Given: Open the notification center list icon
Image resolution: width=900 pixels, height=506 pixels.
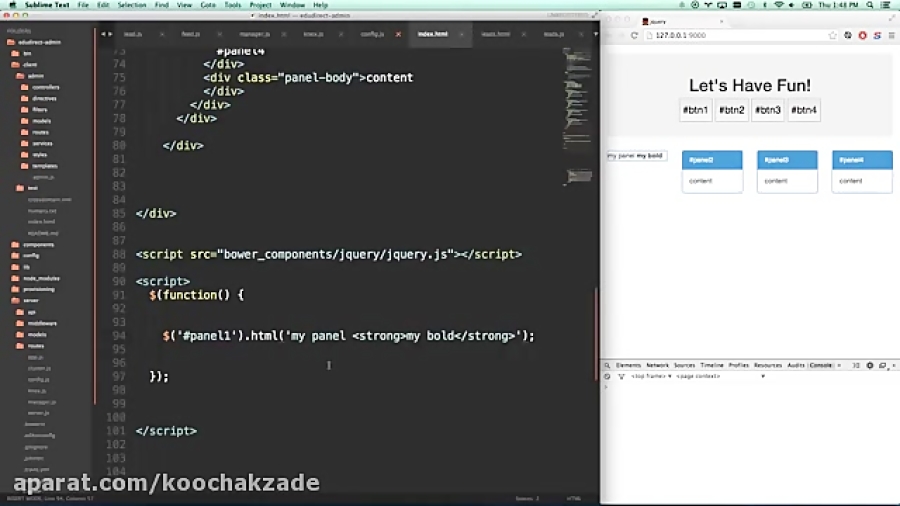Looking at the screenshot, I should [x=886, y=5].
